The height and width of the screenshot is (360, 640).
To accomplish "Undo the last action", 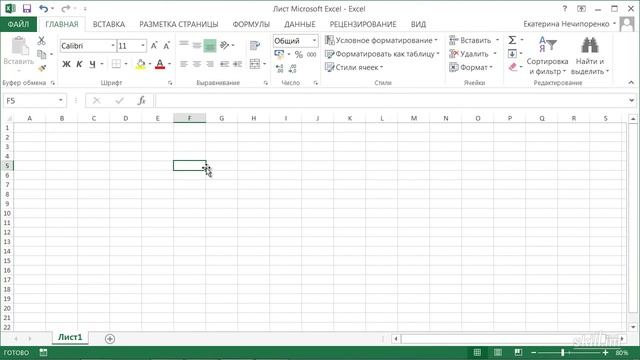I will (43, 9).
